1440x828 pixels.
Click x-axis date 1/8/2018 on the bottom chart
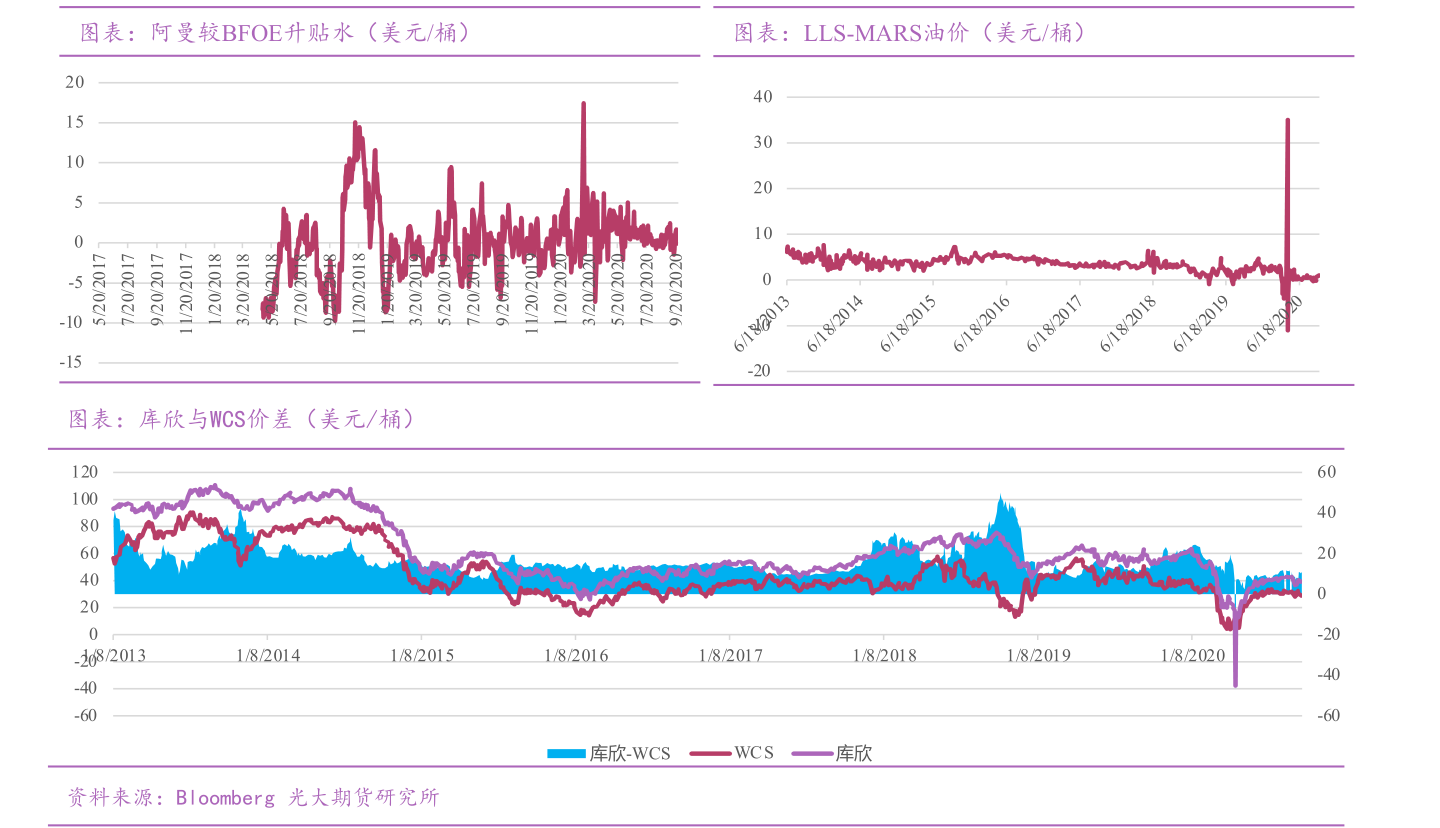[884, 655]
